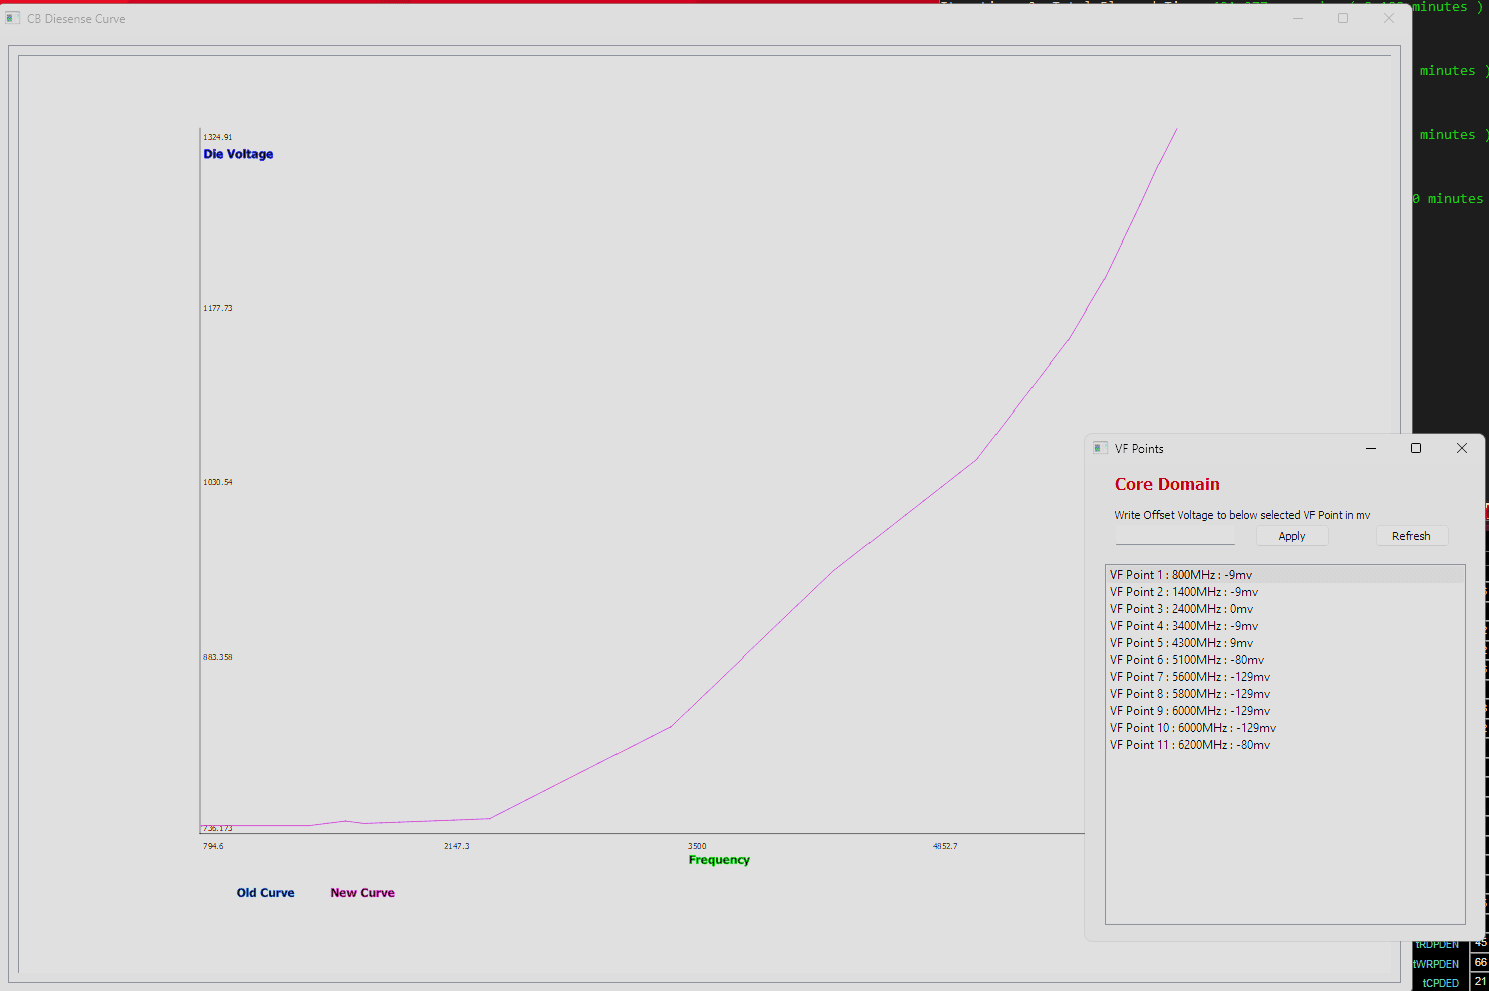Click the Apply button in VF Points
The image size is (1489, 991).
point(1292,536)
